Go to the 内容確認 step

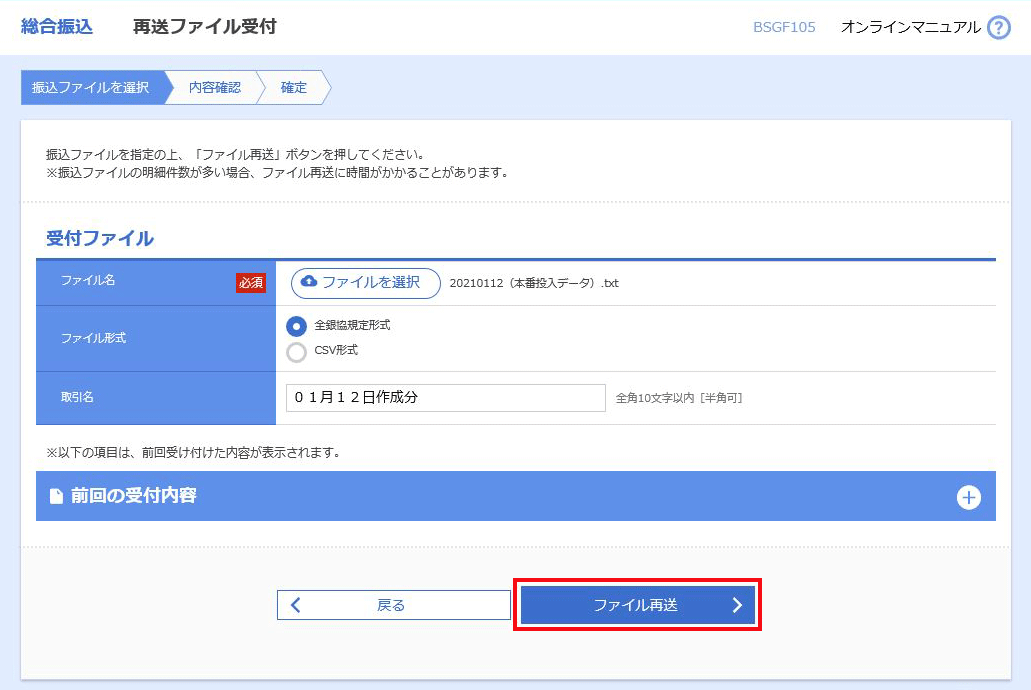click(214, 87)
